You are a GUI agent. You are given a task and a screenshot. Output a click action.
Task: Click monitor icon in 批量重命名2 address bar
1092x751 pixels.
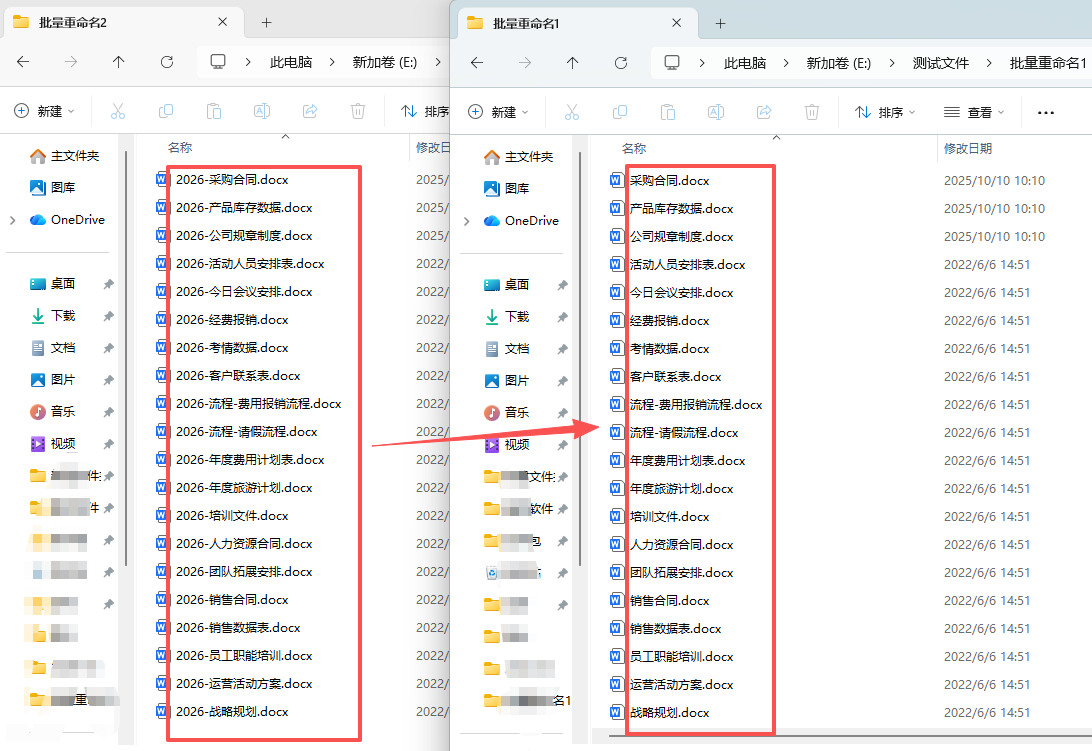218,62
